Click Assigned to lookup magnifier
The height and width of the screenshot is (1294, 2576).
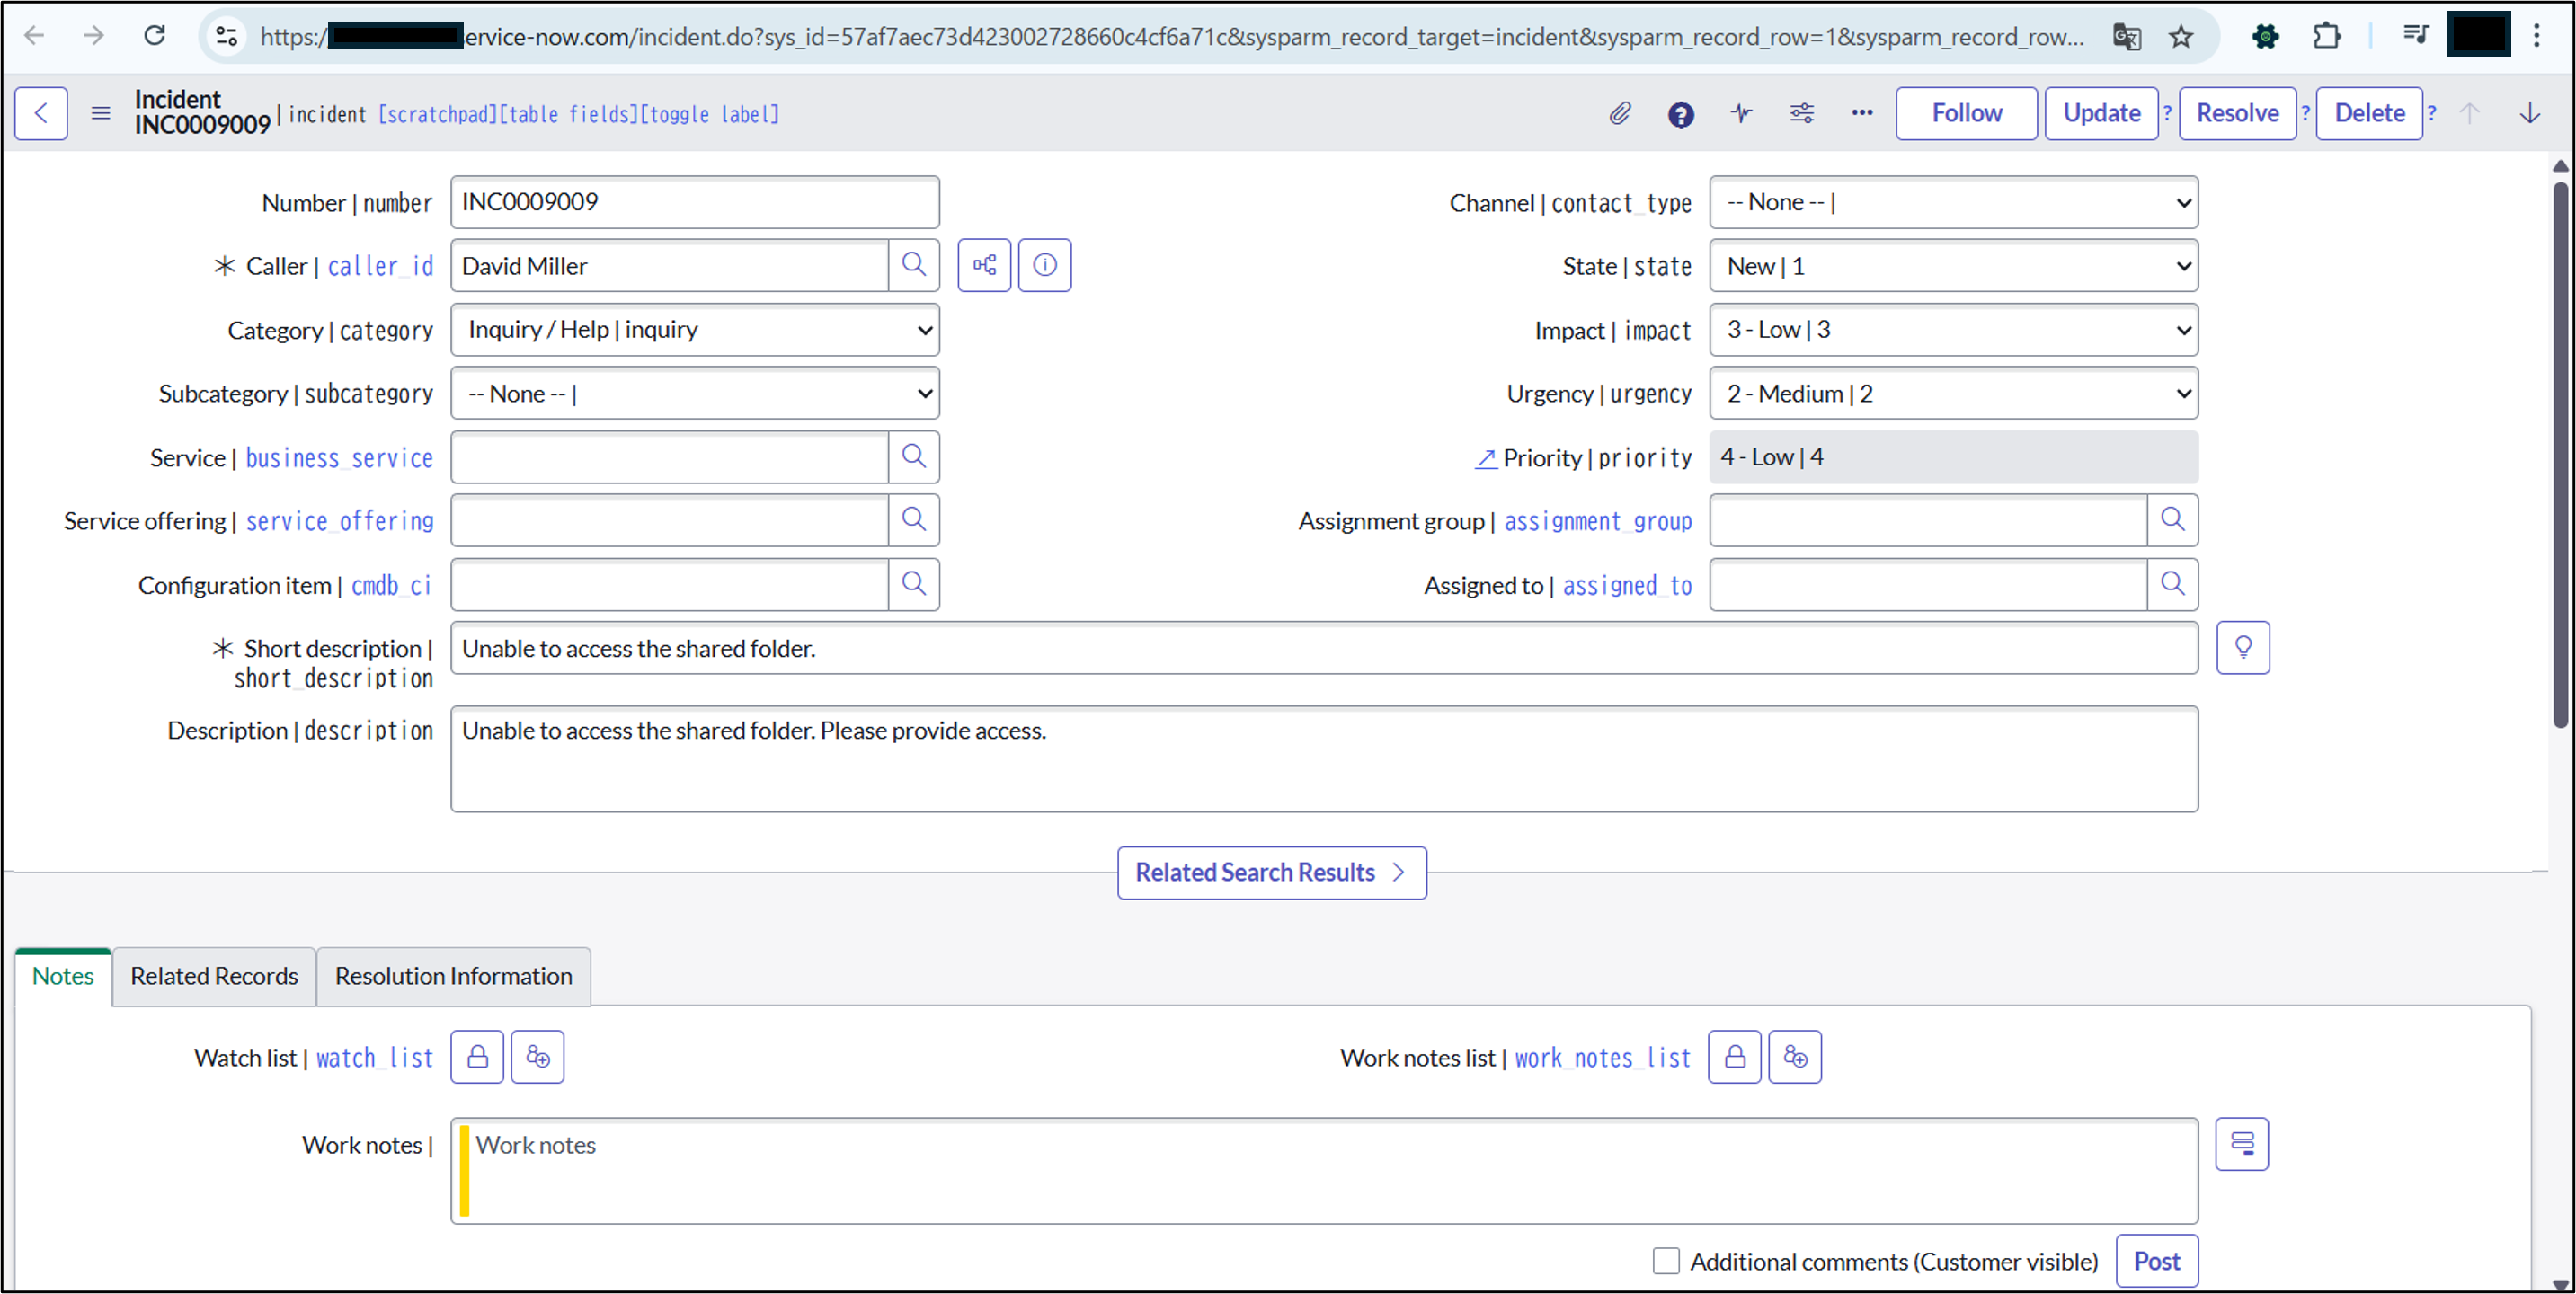click(2173, 584)
